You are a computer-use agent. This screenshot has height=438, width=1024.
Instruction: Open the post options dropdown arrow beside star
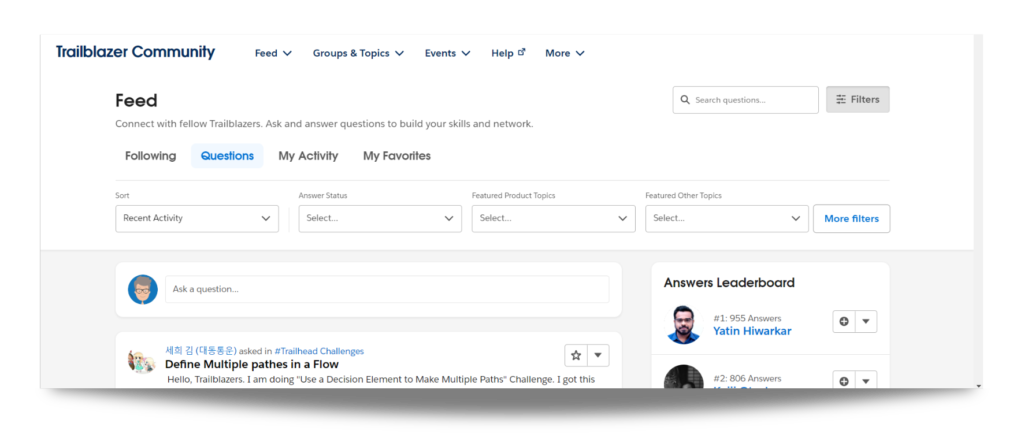[x=598, y=356]
